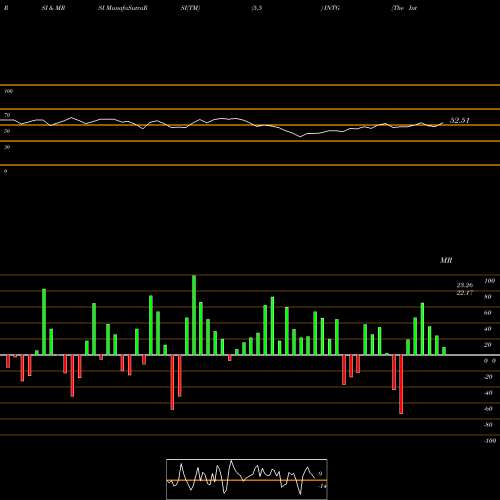The height and width of the screenshot is (500, 500).
Task: Click the mini oscillator thumbnail chart
Action: (247, 479)
